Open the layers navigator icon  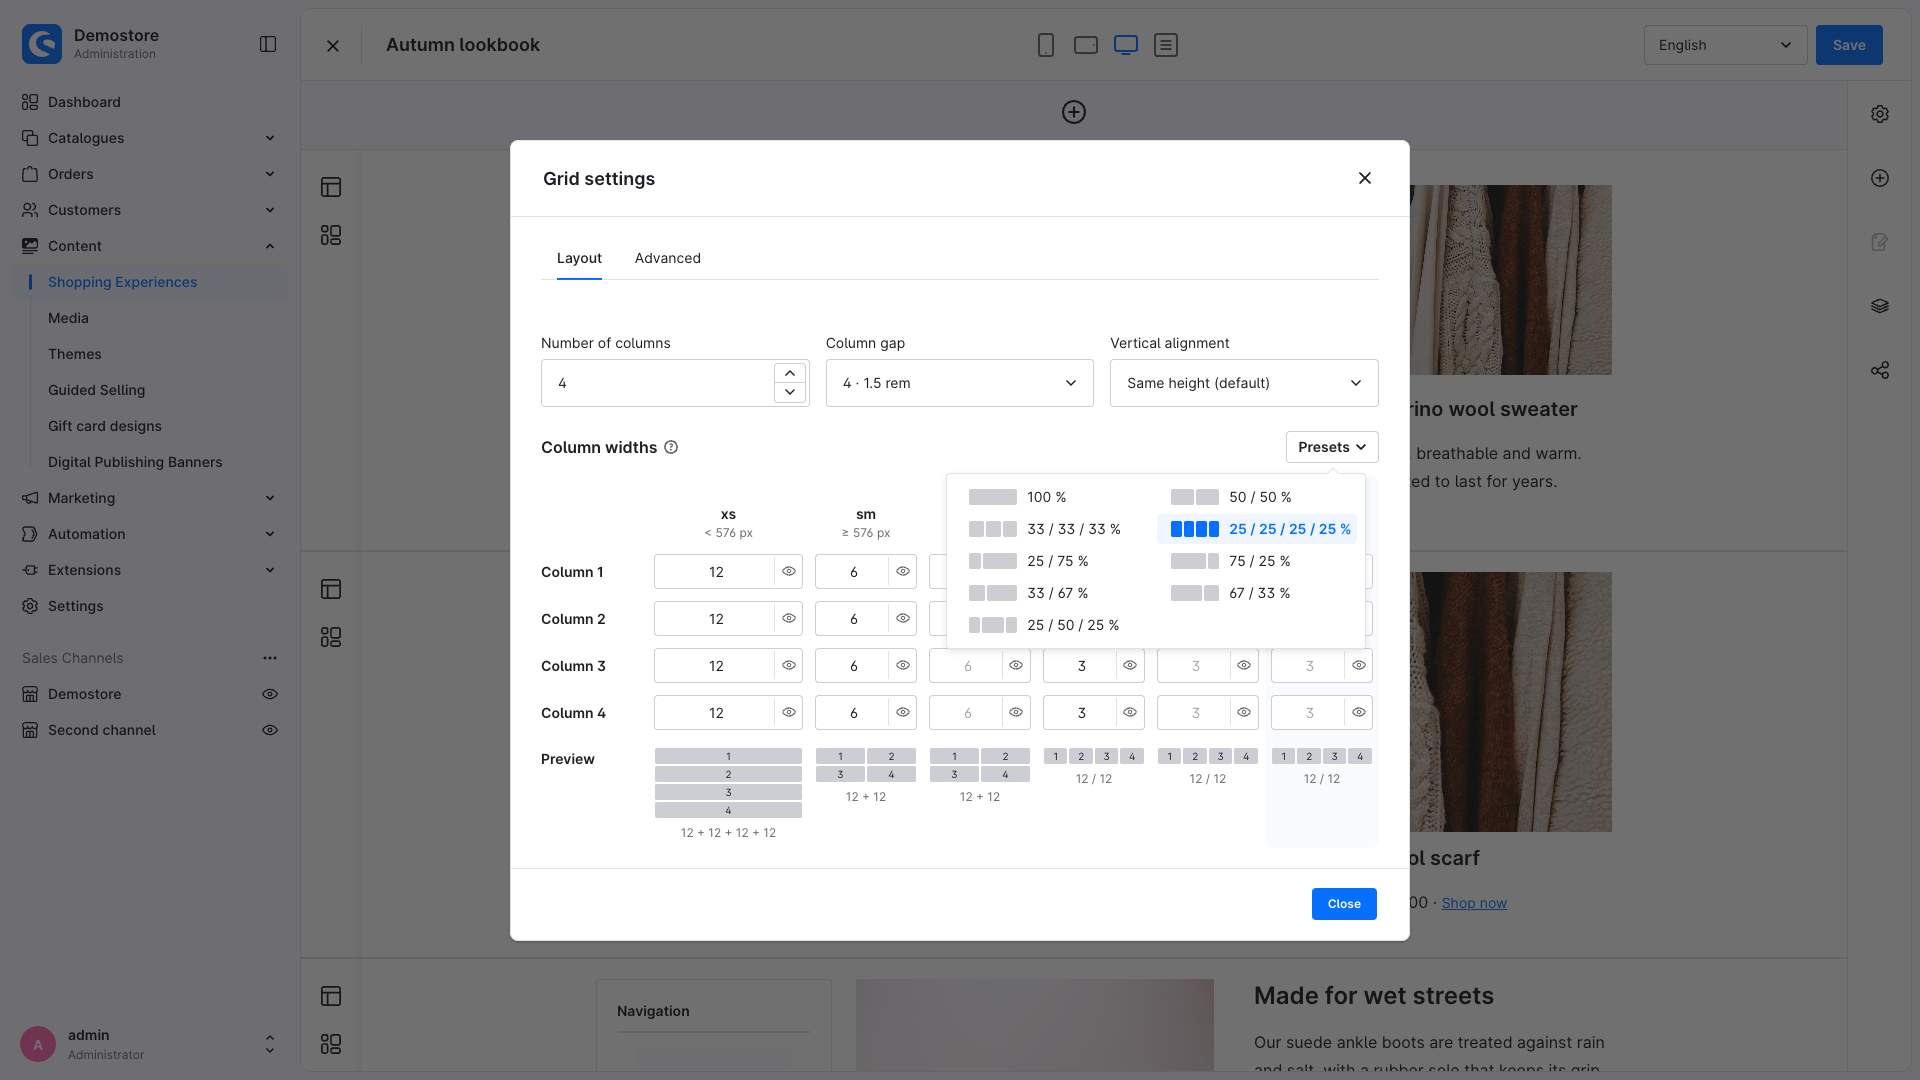tap(1880, 306)
